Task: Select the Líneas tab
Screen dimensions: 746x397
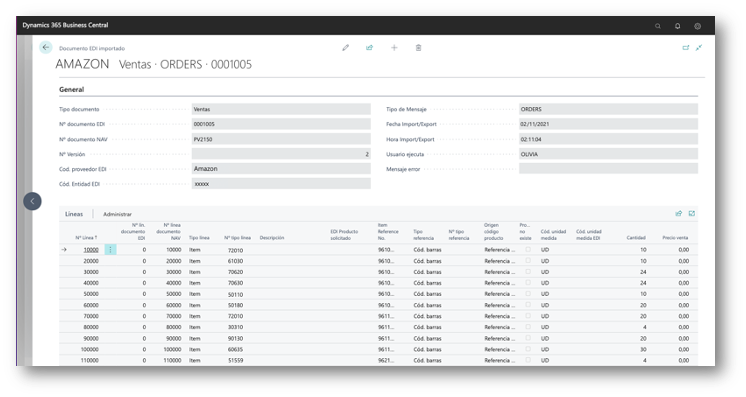Action: (x=74, y=214)
